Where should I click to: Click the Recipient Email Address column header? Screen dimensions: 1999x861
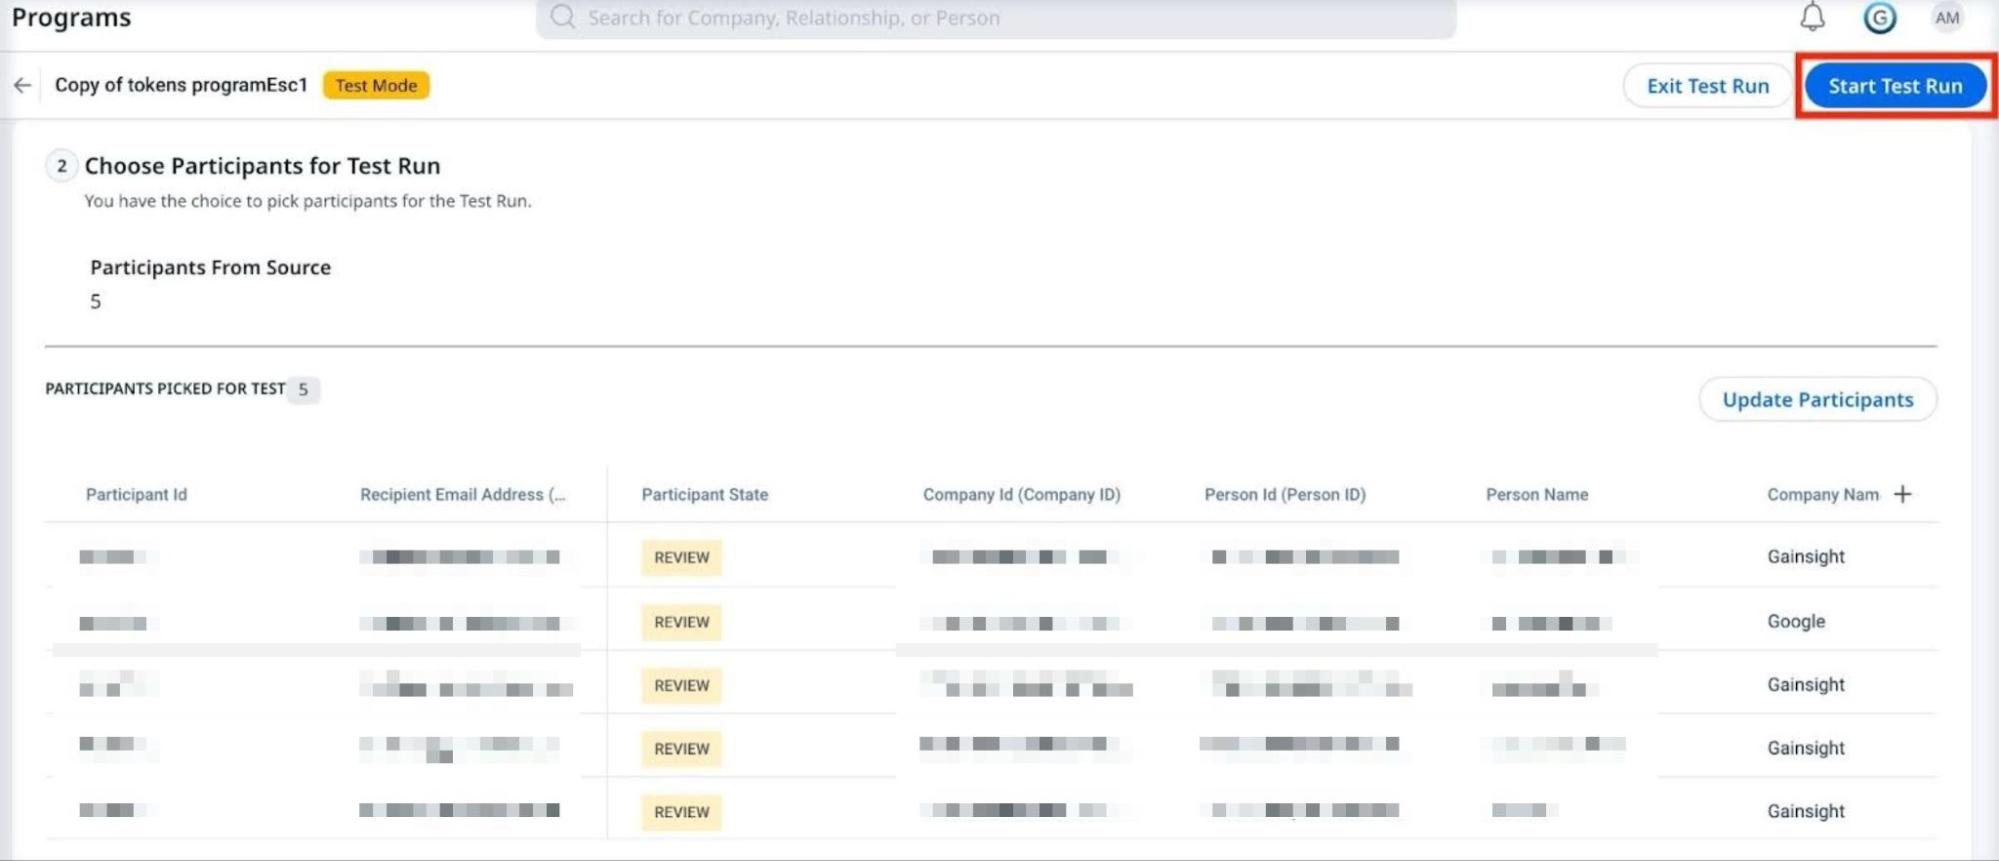pos(462,495)
